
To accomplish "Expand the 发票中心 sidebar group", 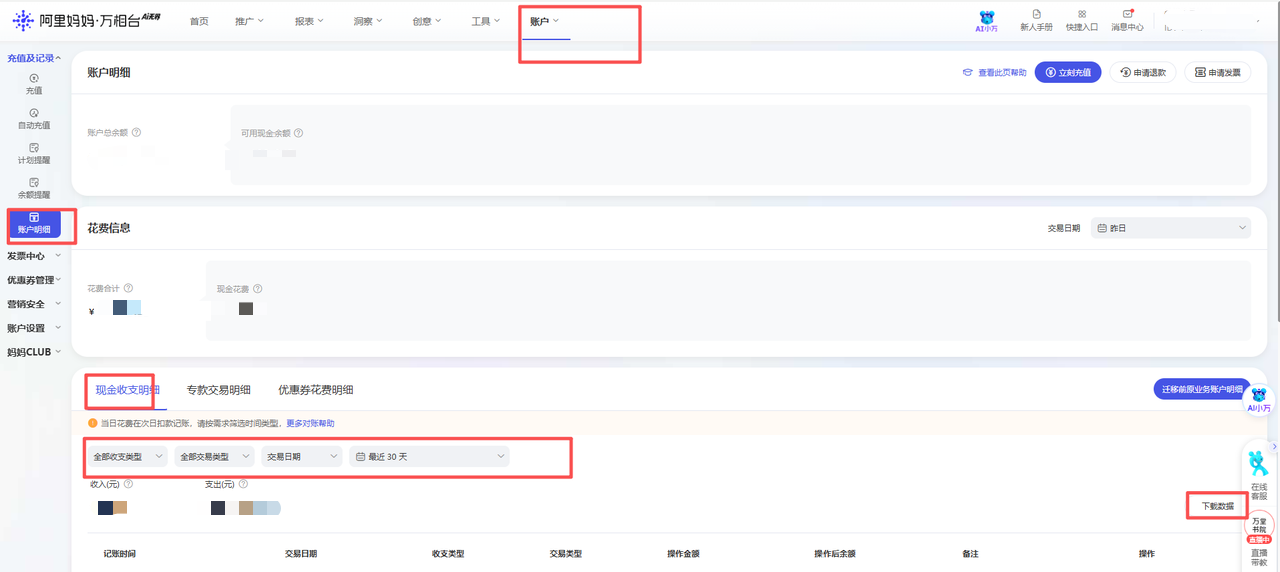I will [x=34, y=256].
